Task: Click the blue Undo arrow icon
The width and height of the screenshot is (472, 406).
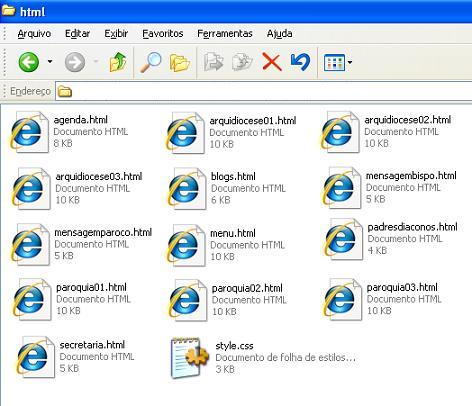Action: 300,62
